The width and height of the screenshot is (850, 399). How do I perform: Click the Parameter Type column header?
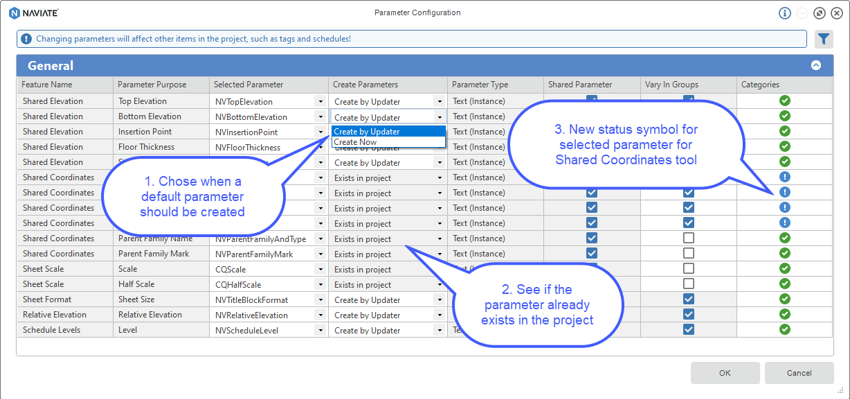tap(495, 85)
